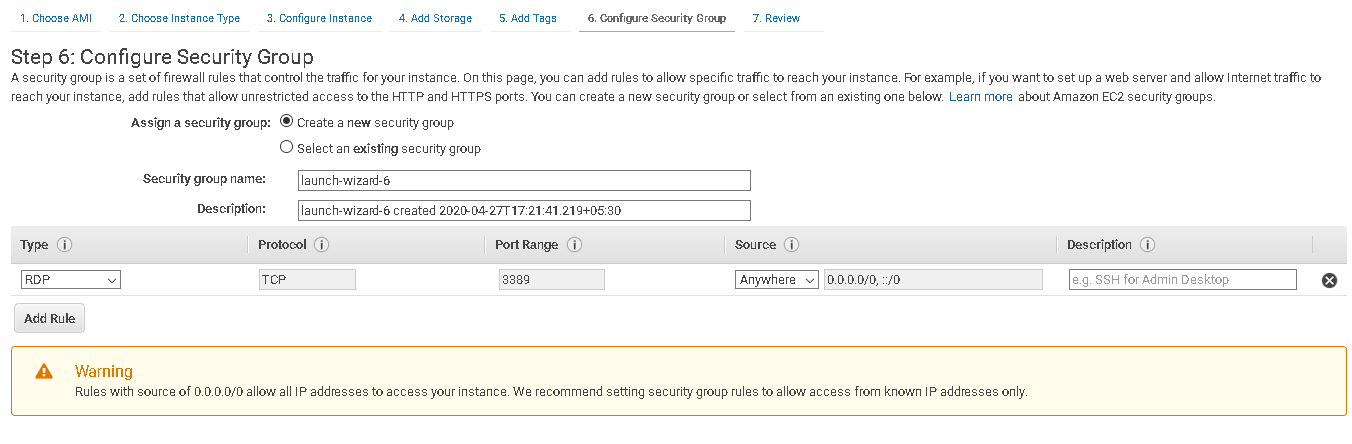Open the Anywhere source dropdown
1352x444 pixels.
coord(776,280)
